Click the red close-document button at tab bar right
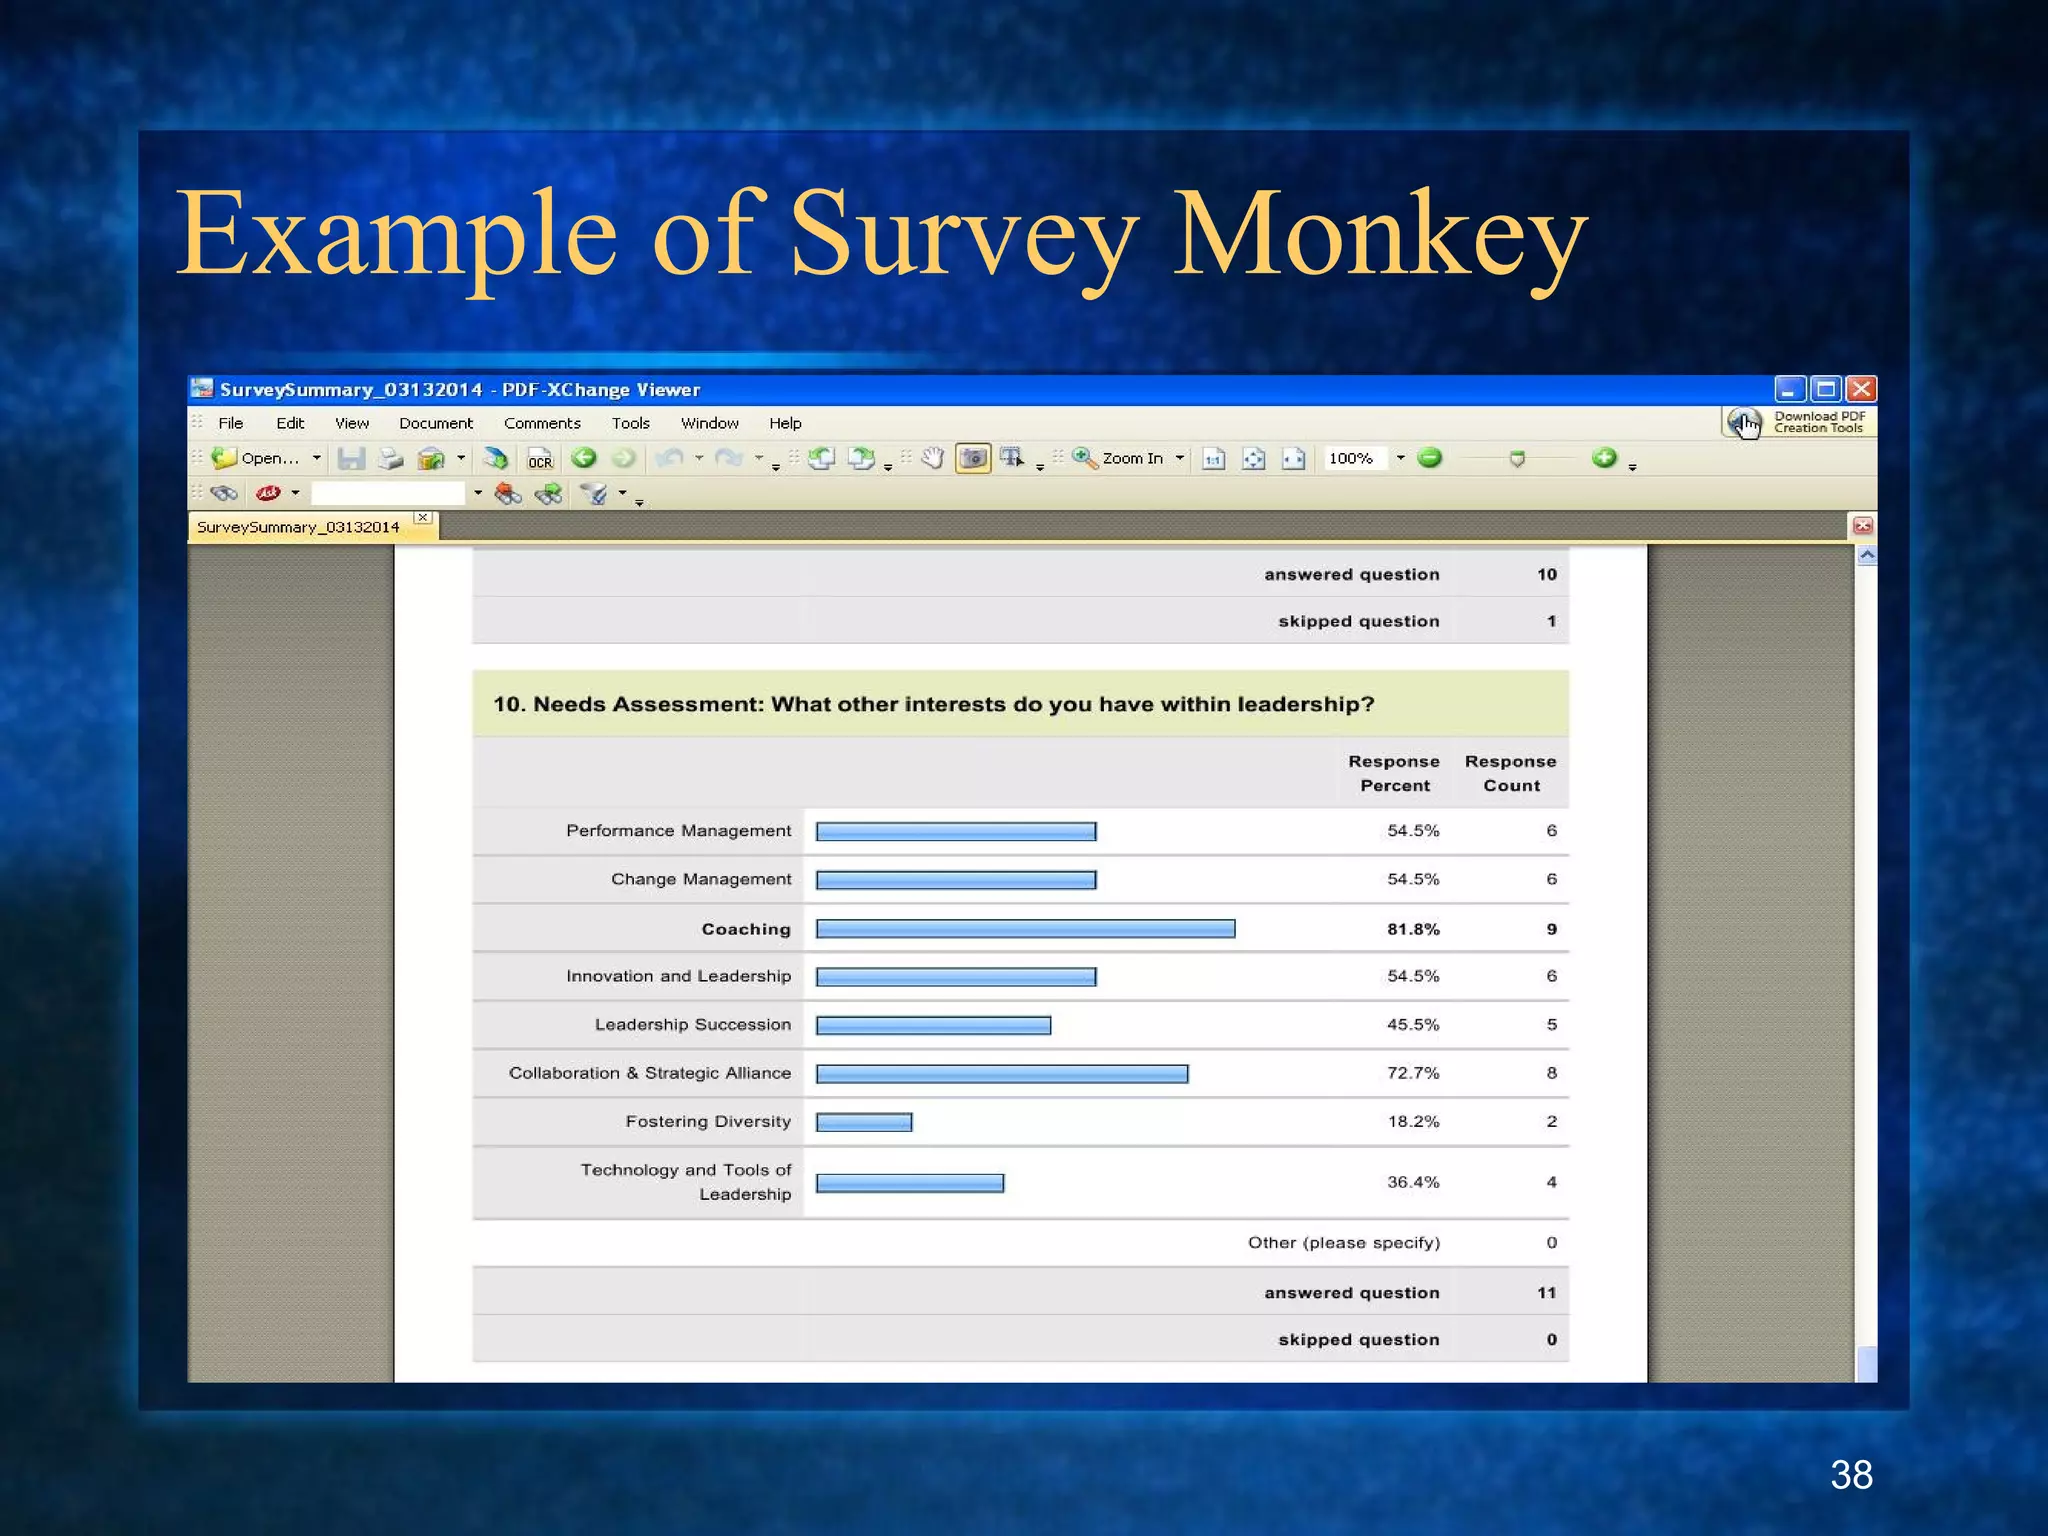Image resolution: width=2048 pixels, height=1536 pixels. (x=1862, y=526)
